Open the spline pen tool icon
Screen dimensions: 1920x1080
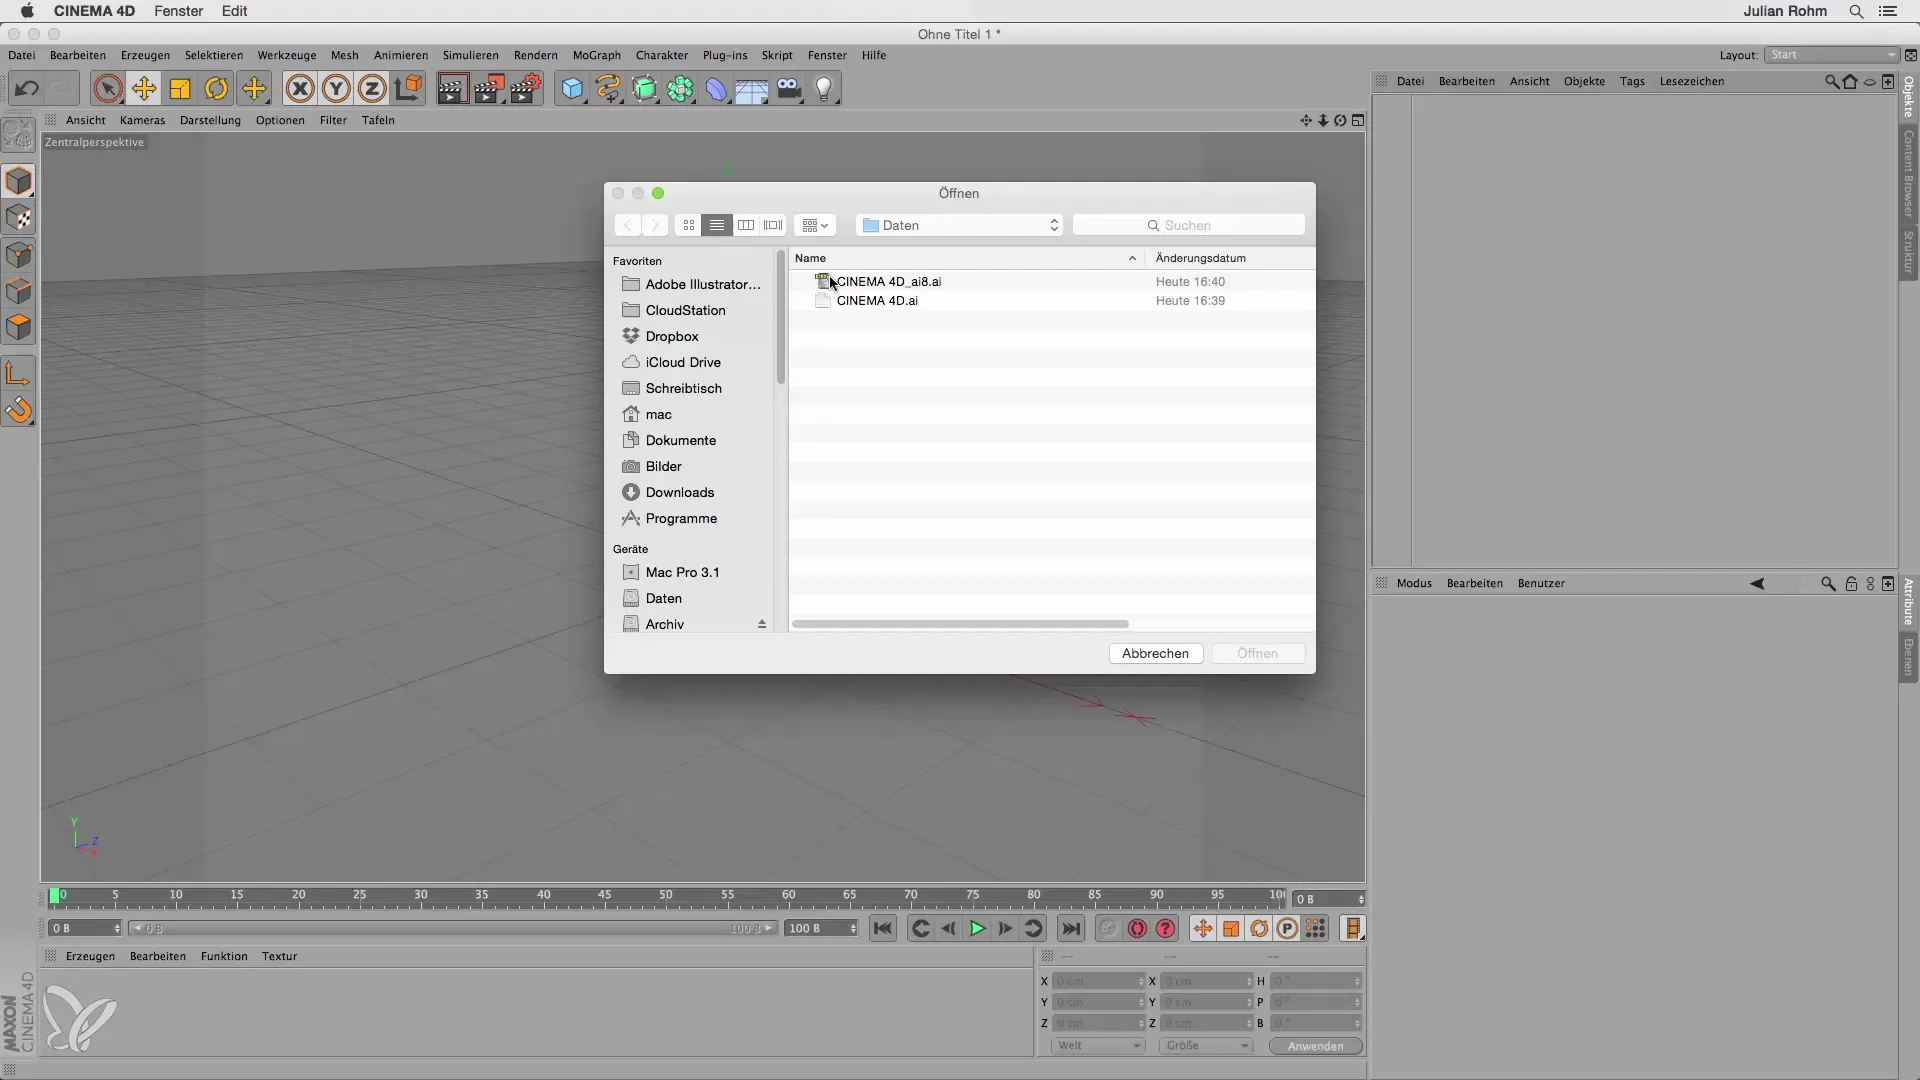(608, 88)
